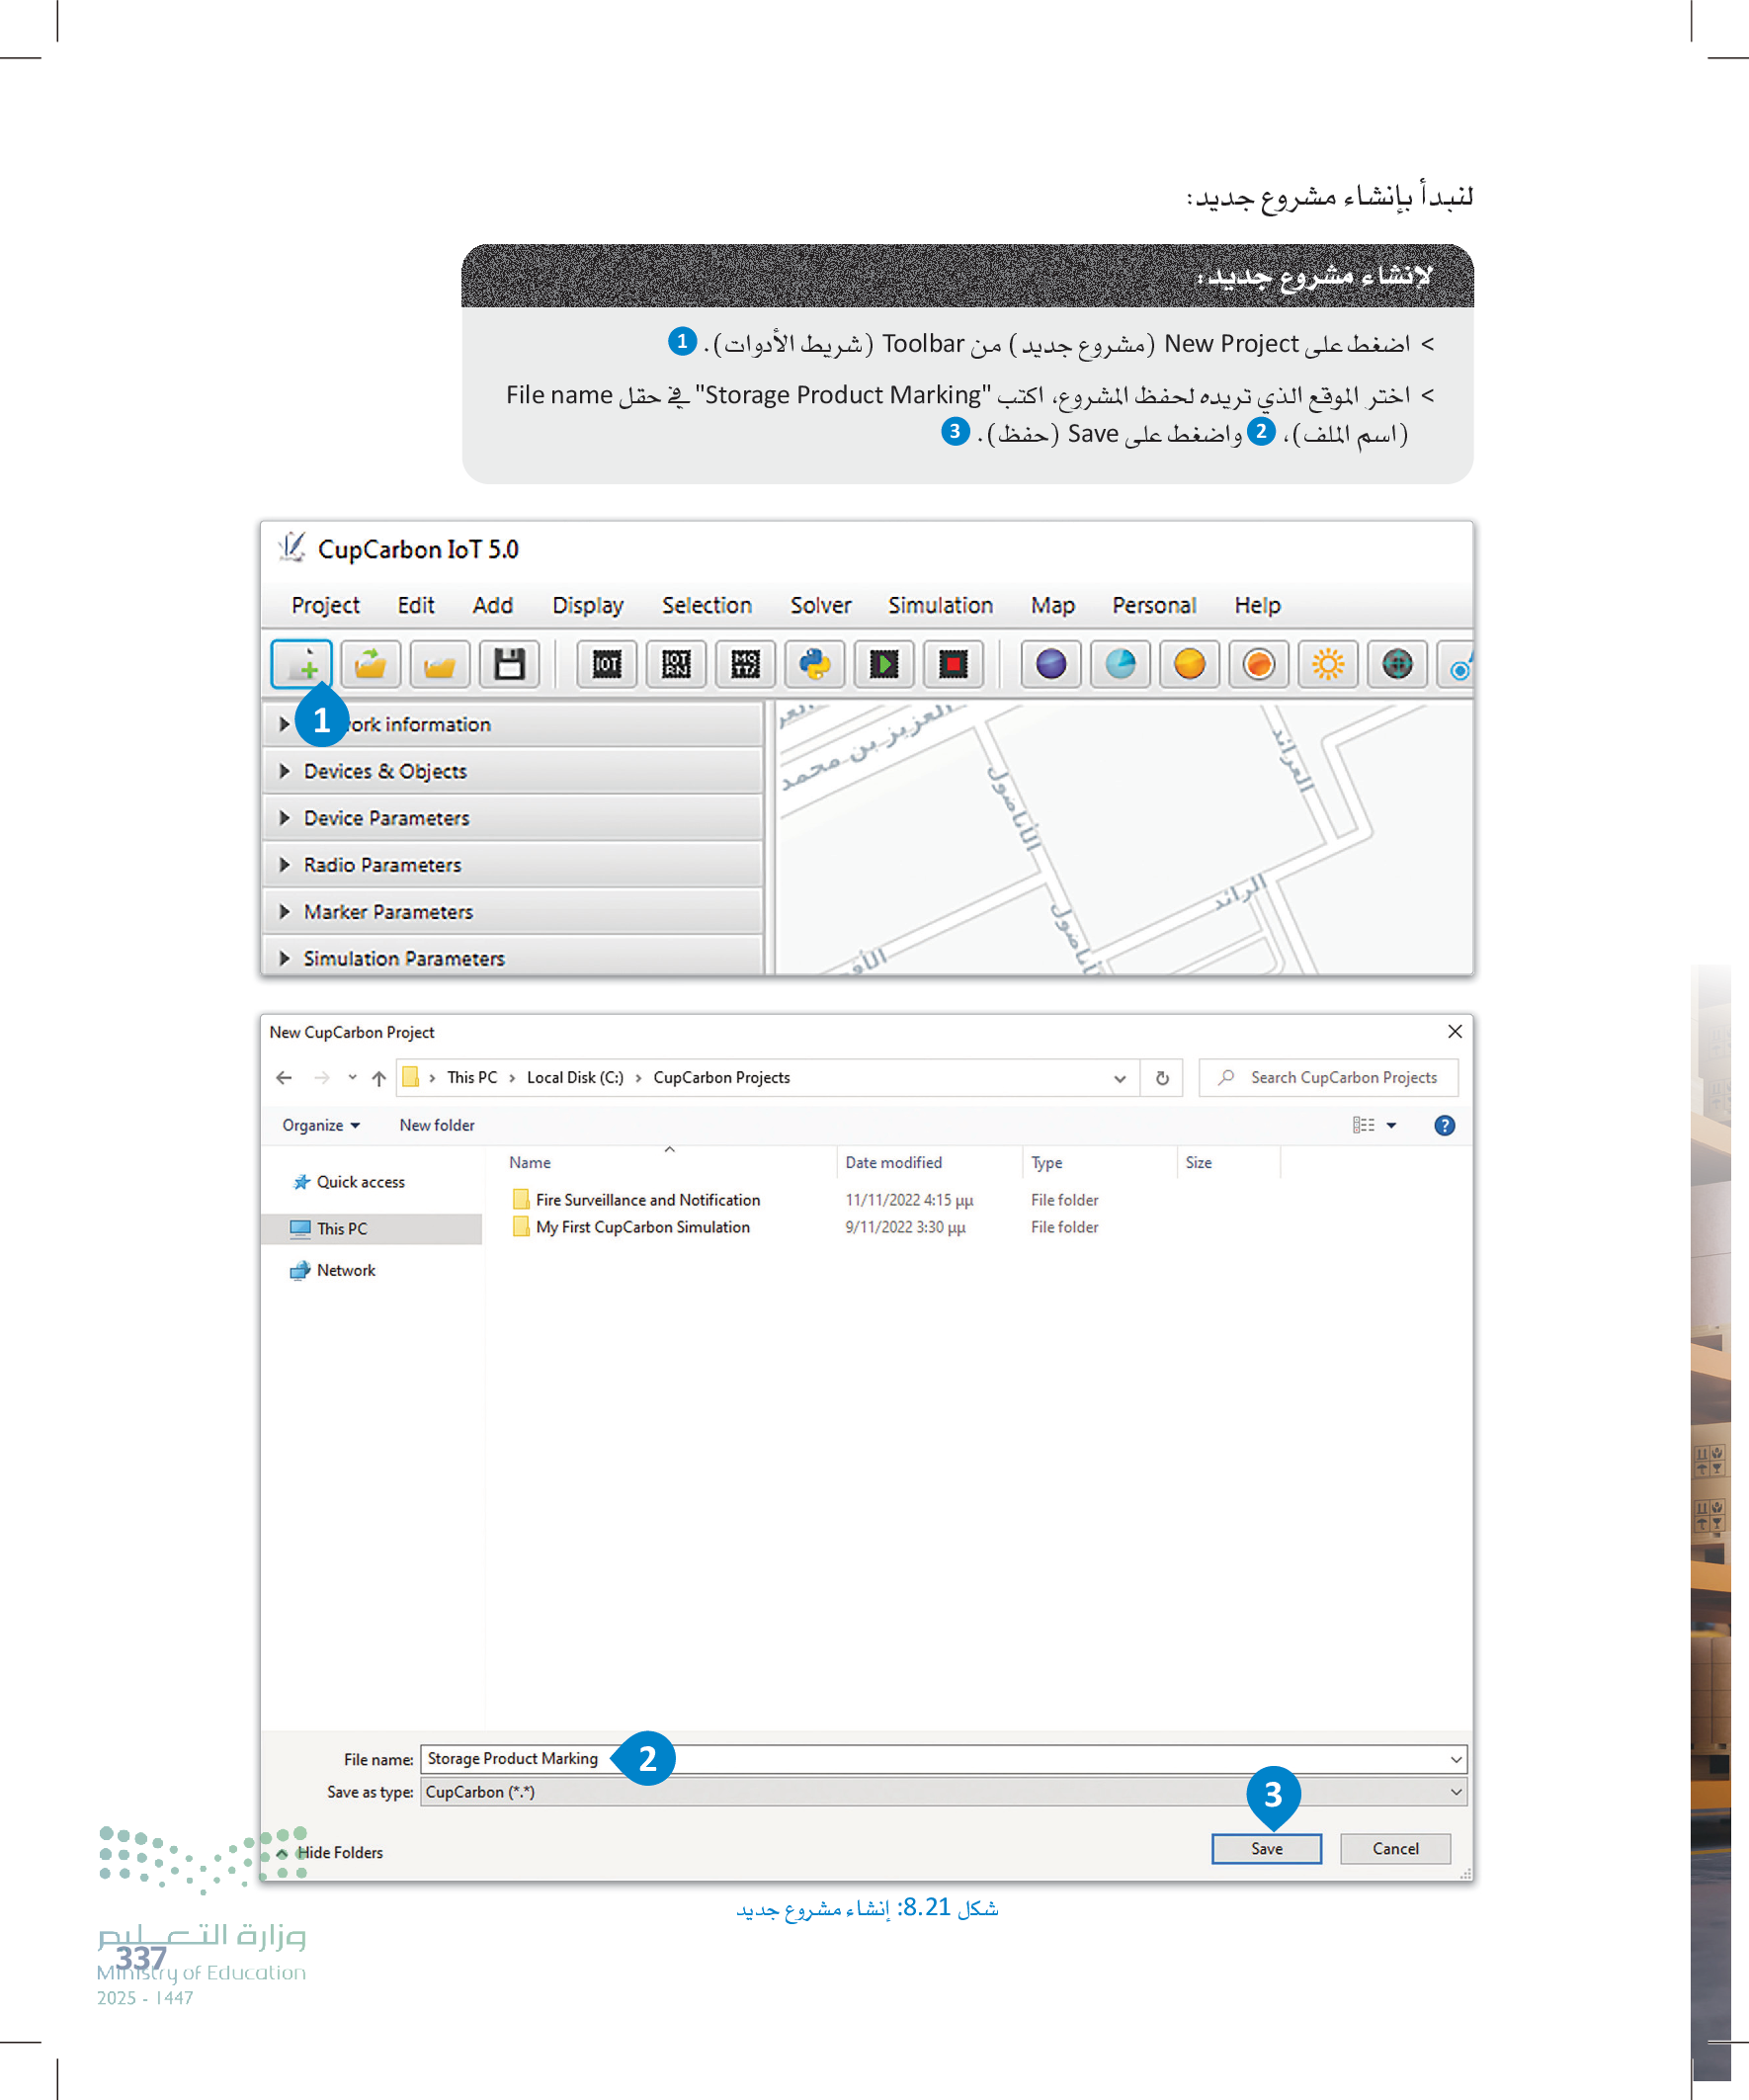Stop simulation with the red square icon
The height and width of the screenshot is (2100, 1749).
click(x=953, y=664)
